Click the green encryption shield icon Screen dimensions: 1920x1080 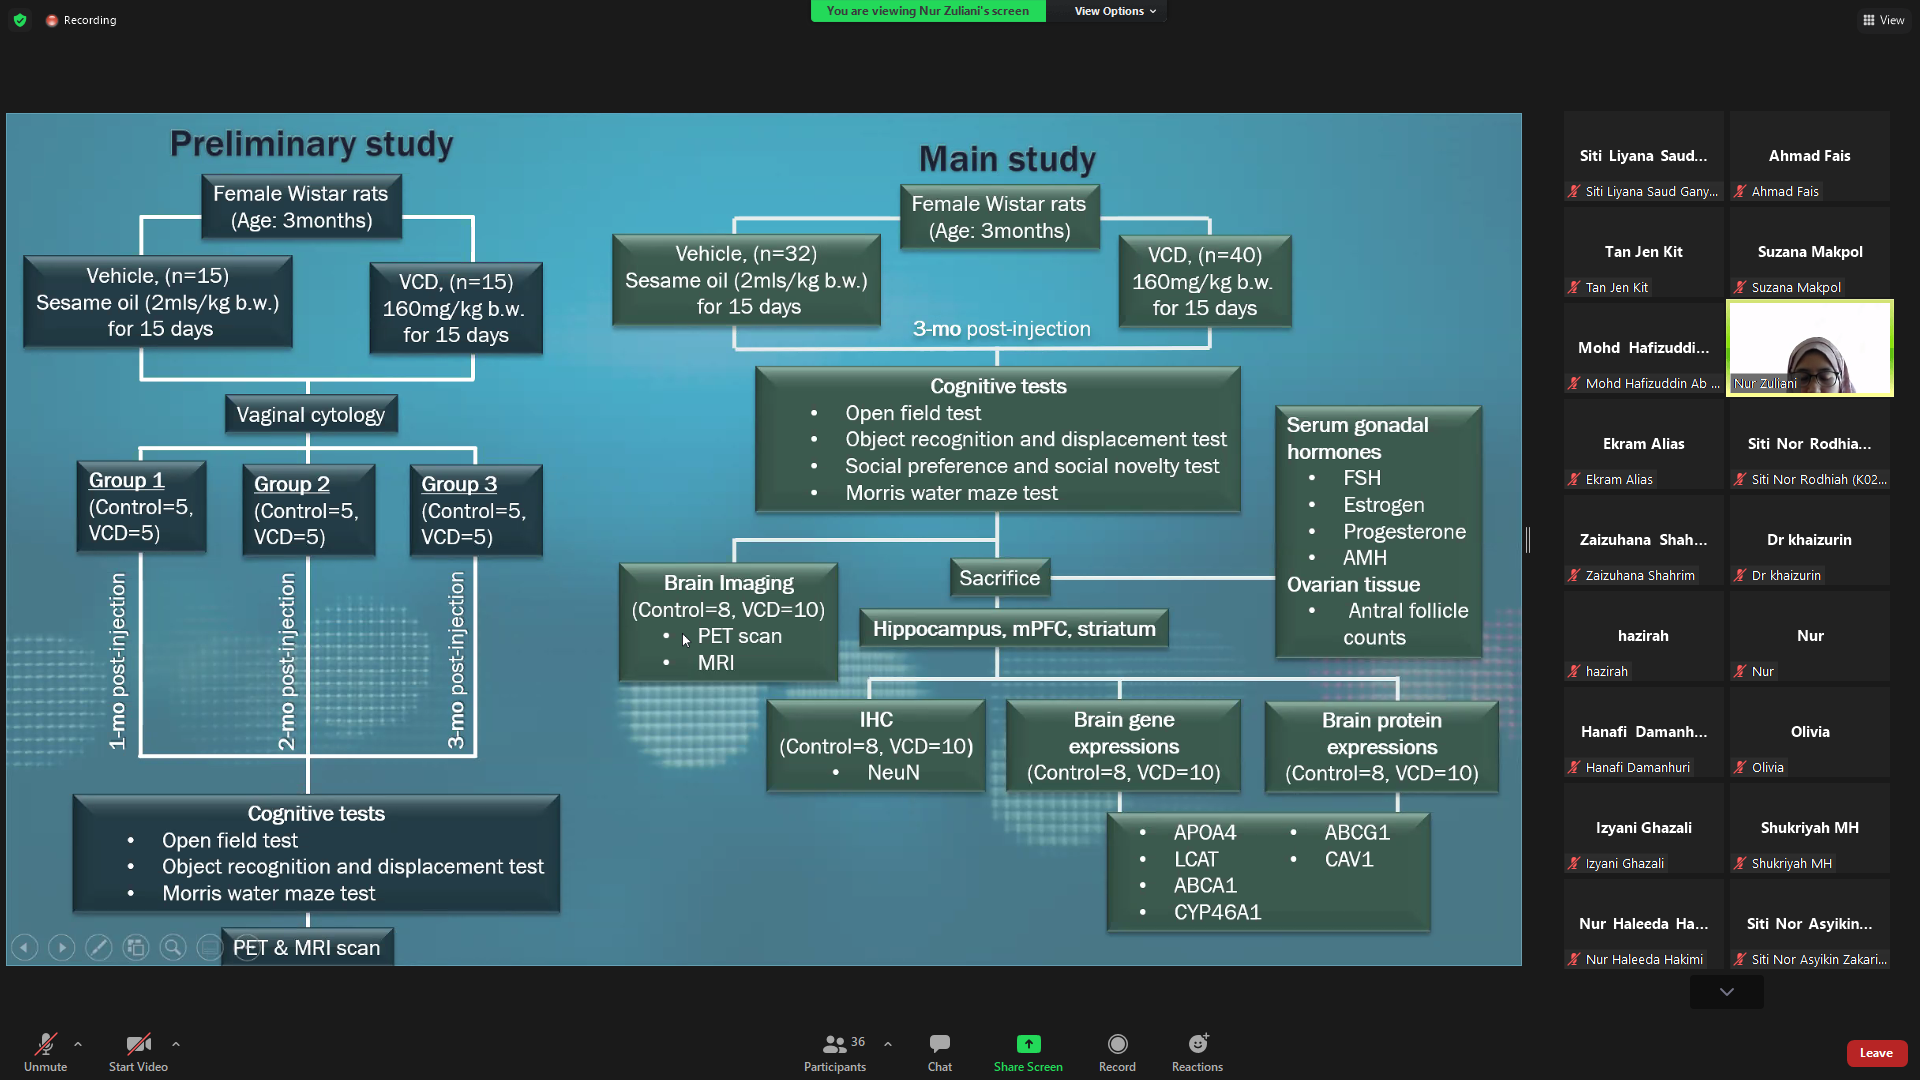tap(20, 20)
